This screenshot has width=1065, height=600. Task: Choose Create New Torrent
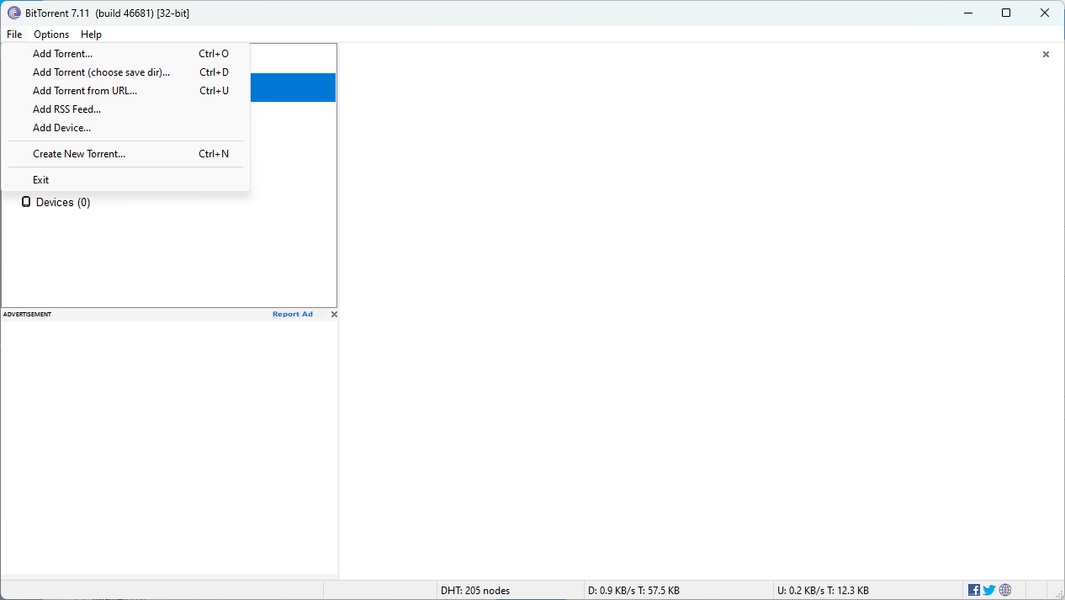click(x=79, y=153)
